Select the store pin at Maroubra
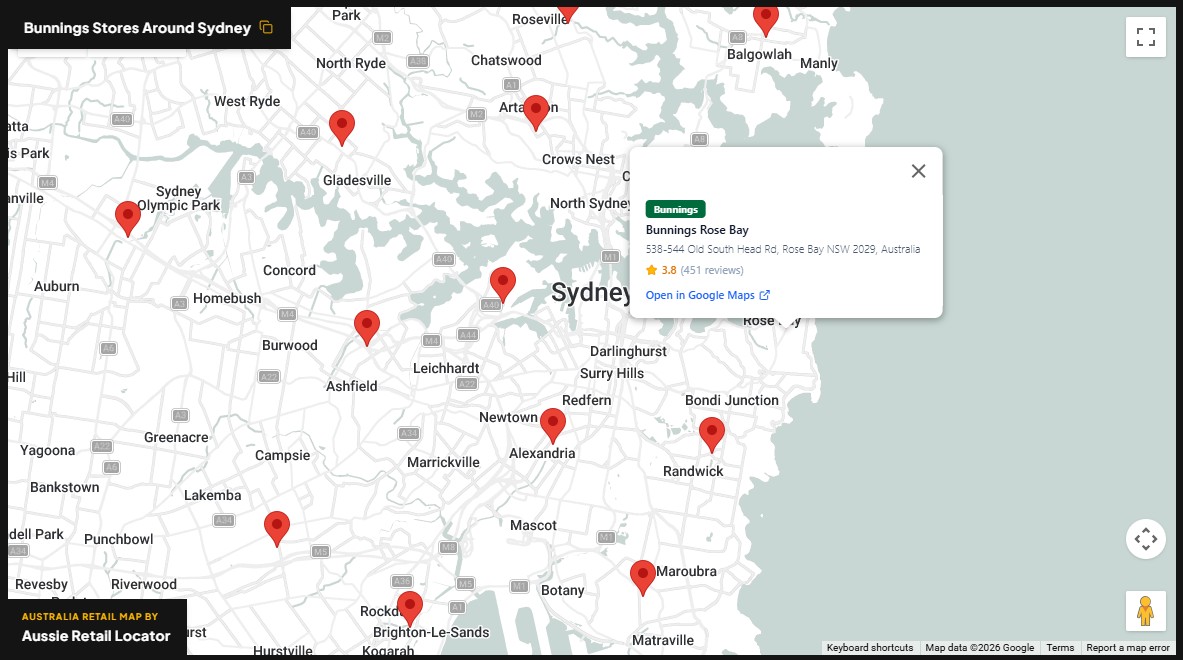 (643, 579)
